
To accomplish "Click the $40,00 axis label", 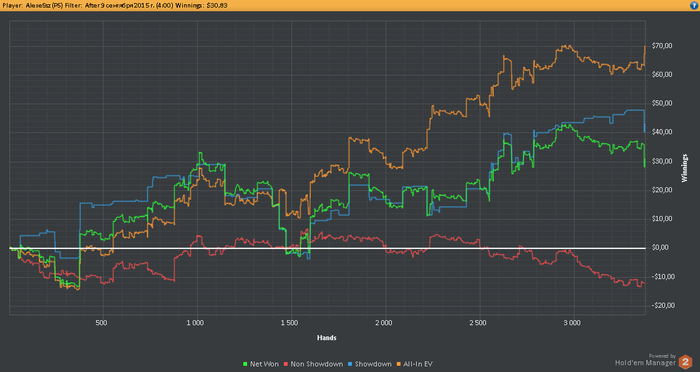I will tap(662, 132).
